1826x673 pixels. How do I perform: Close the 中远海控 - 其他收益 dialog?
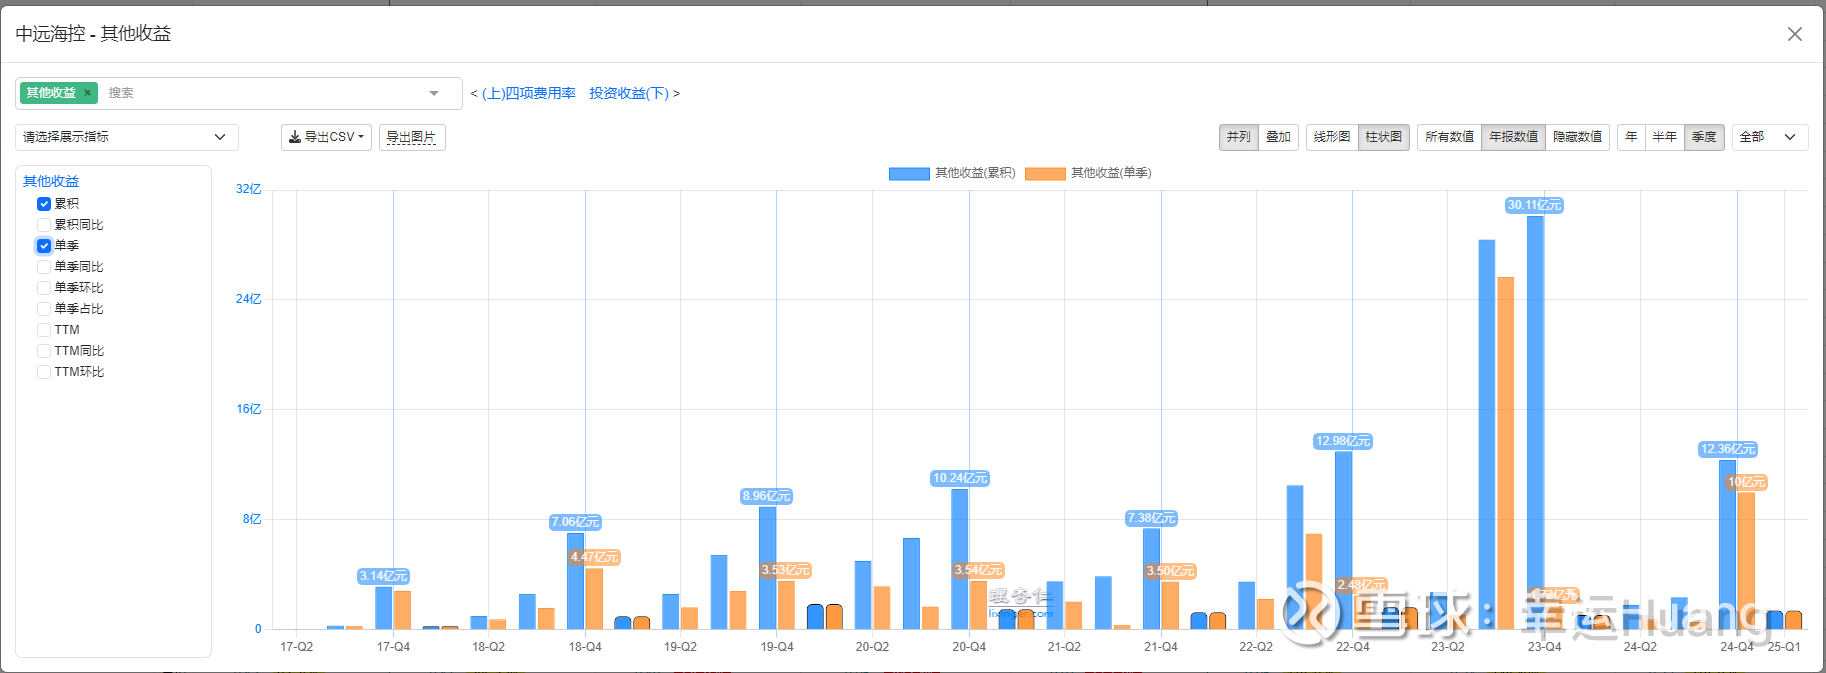tap(1795, 34)
